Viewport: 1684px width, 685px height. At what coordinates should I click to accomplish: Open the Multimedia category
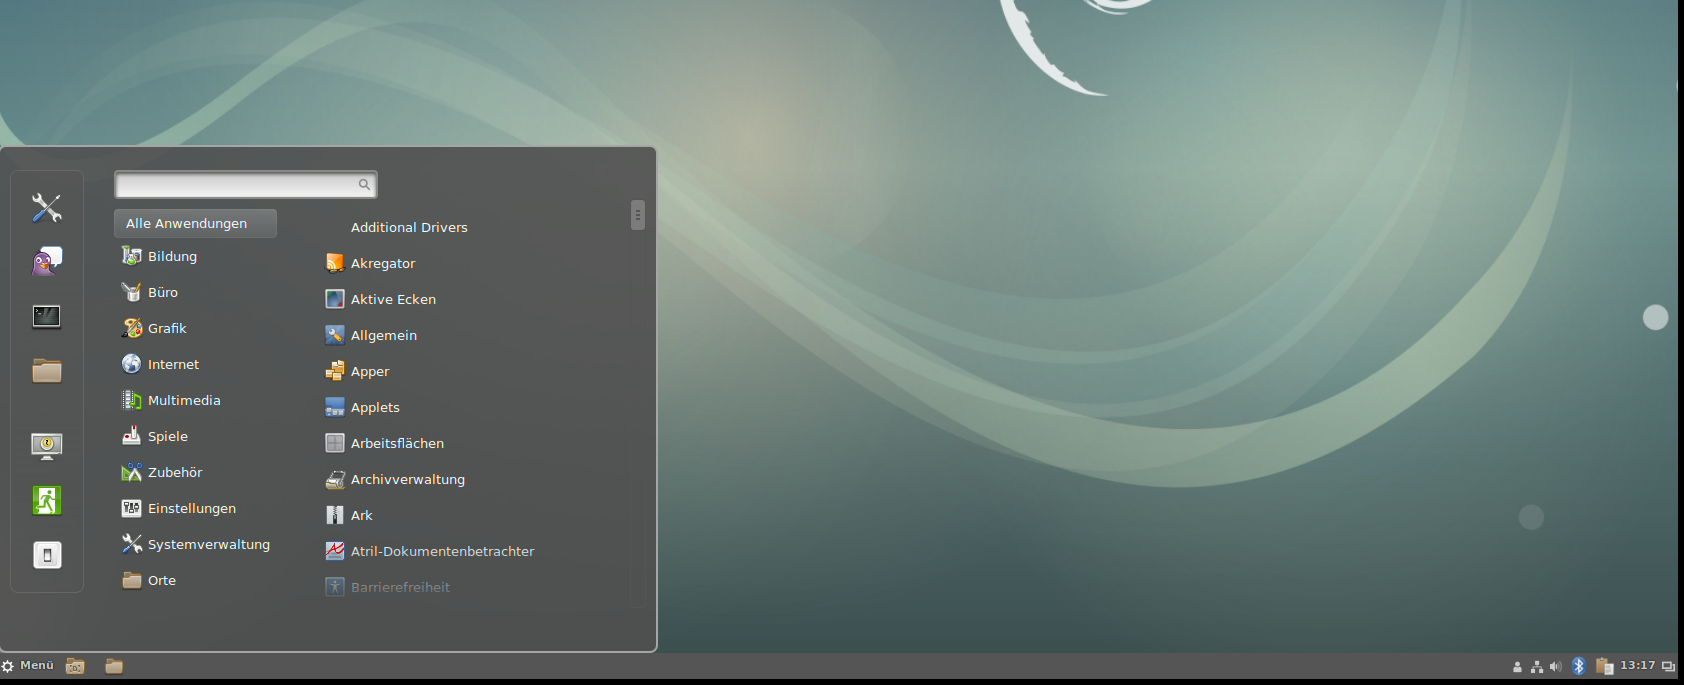pyautogui.click(x=184, y=401)
